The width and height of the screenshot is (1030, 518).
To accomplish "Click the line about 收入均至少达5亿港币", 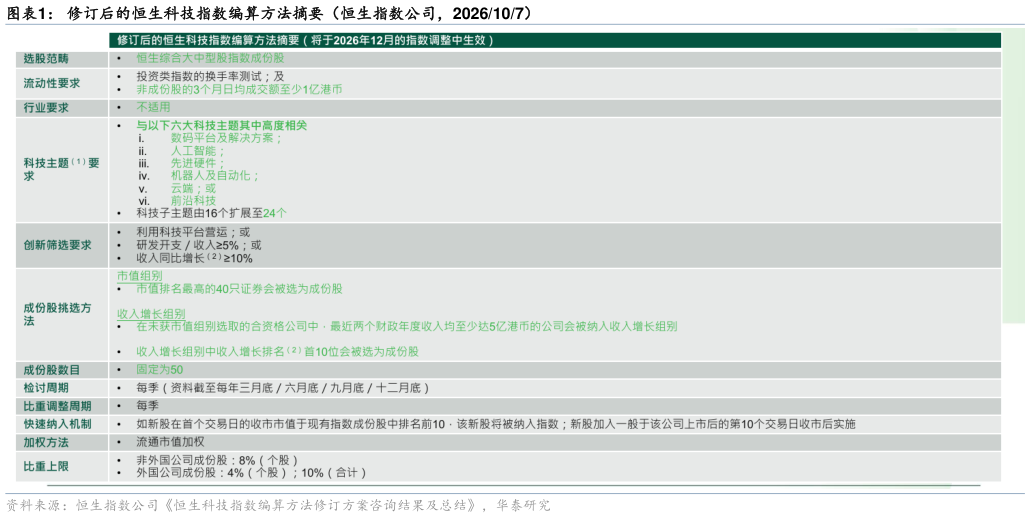I will tap(407, 326).
